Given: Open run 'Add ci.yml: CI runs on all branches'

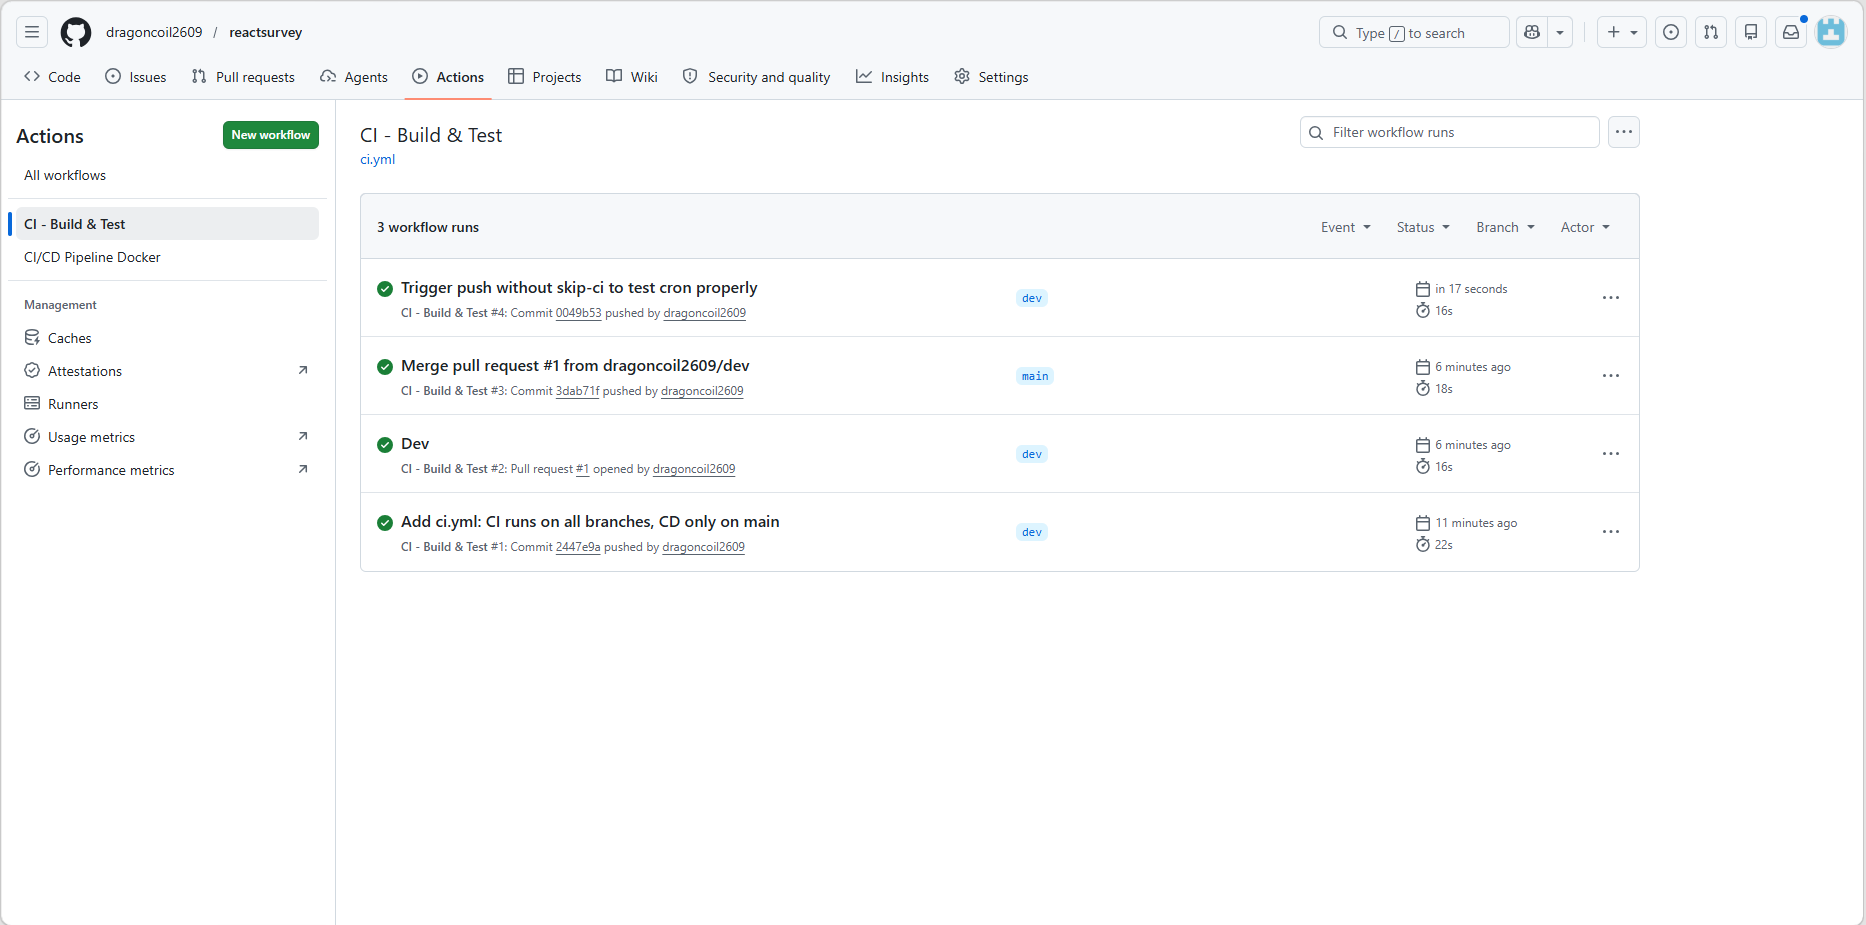Looking at the screenshot, I should coord(590,522).
